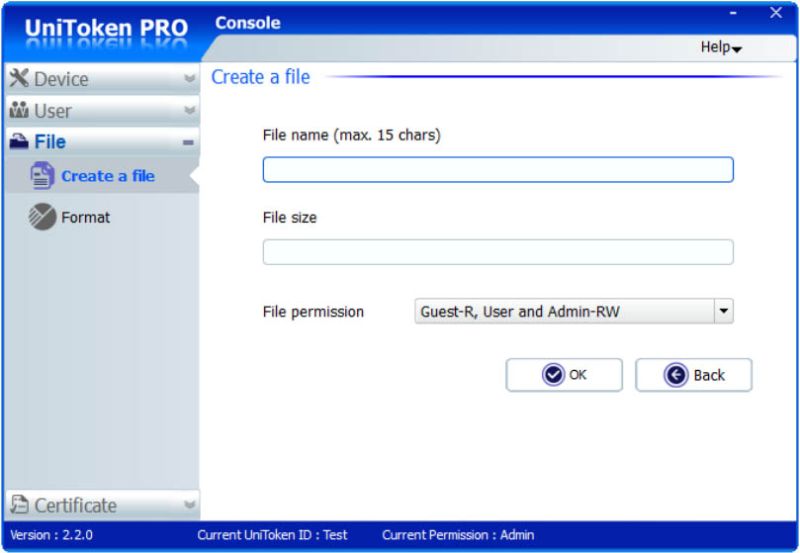
Task: Expand the User section chevron
Action: pos(189,110)
